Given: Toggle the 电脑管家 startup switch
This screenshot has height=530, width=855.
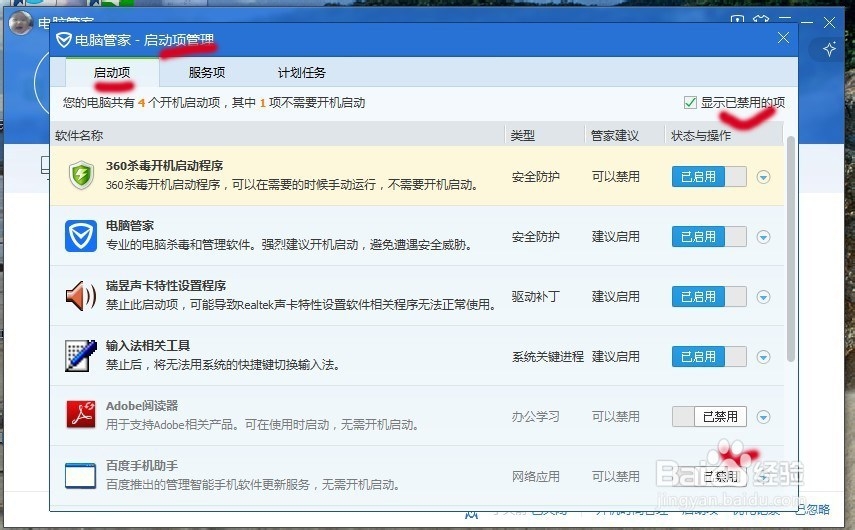Looking at the screenshot, I should (x=709, y=237).
